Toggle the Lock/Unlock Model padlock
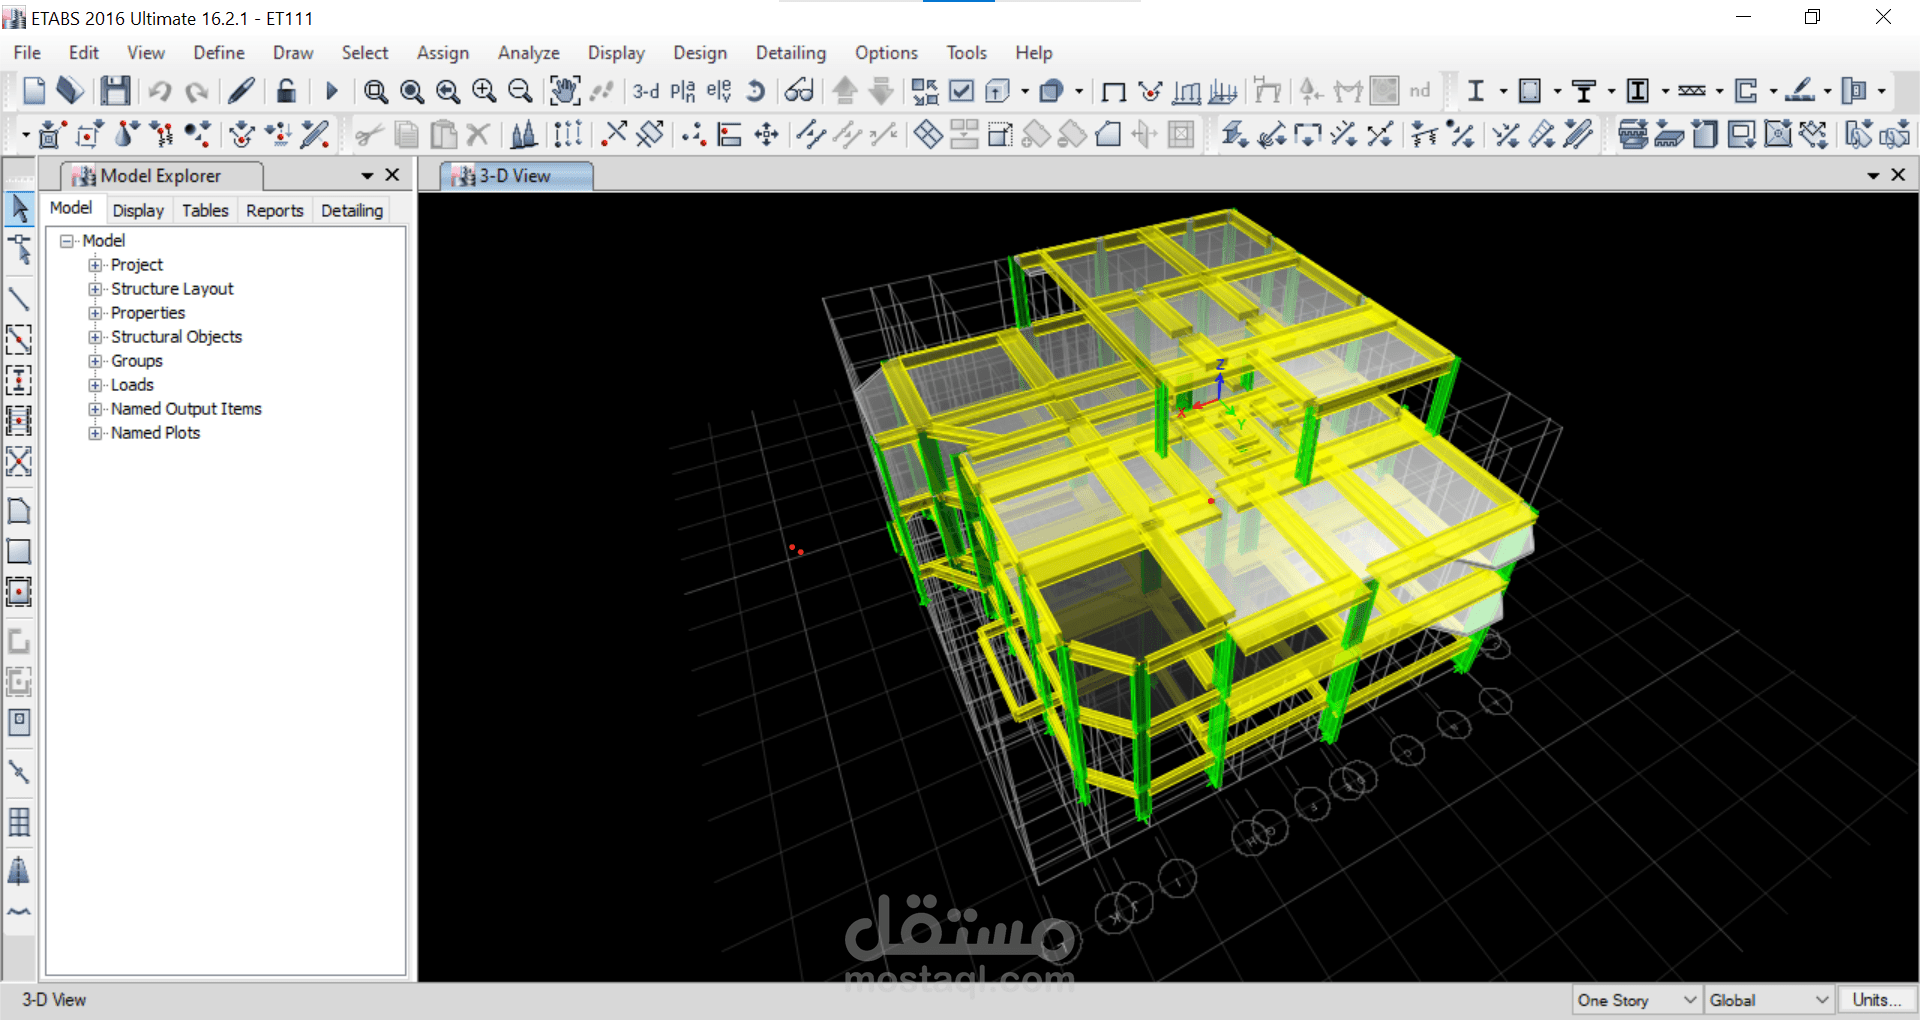The height and width of the screenshot is (1020, 1920). tap(286, 91)
